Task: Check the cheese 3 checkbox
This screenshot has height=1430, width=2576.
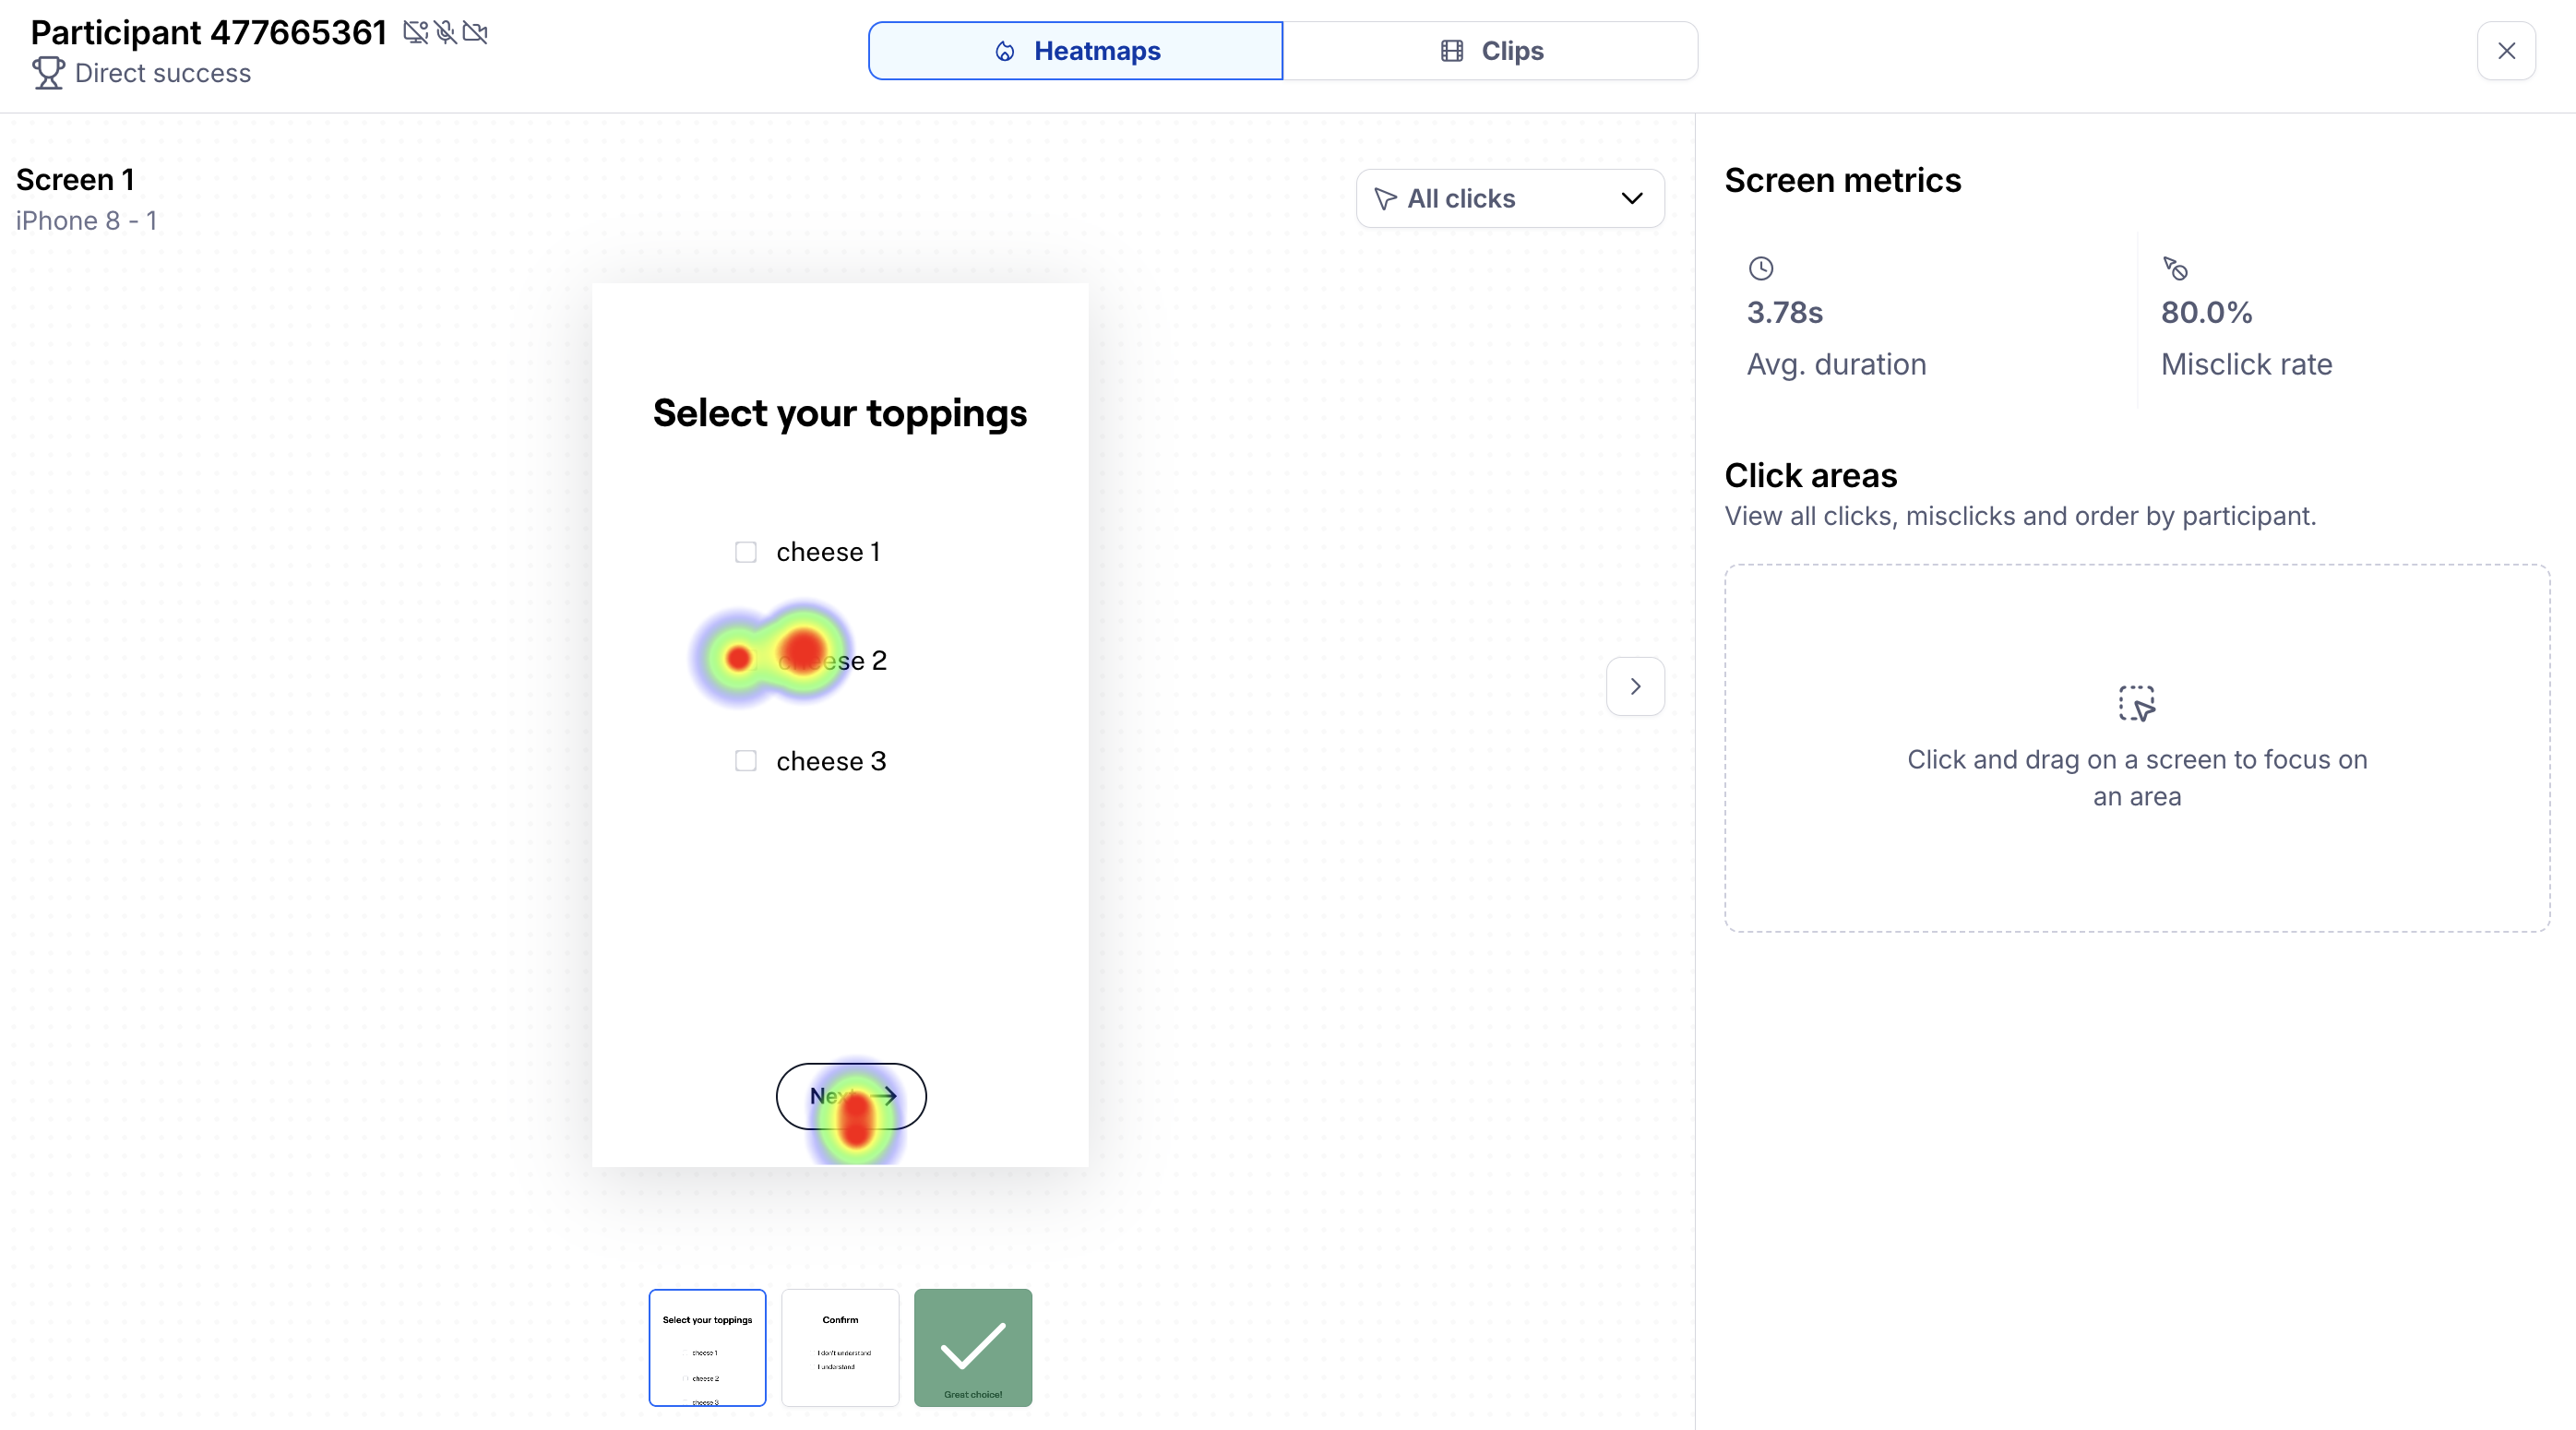Action: pyautogui.click(x=745, y=761)
